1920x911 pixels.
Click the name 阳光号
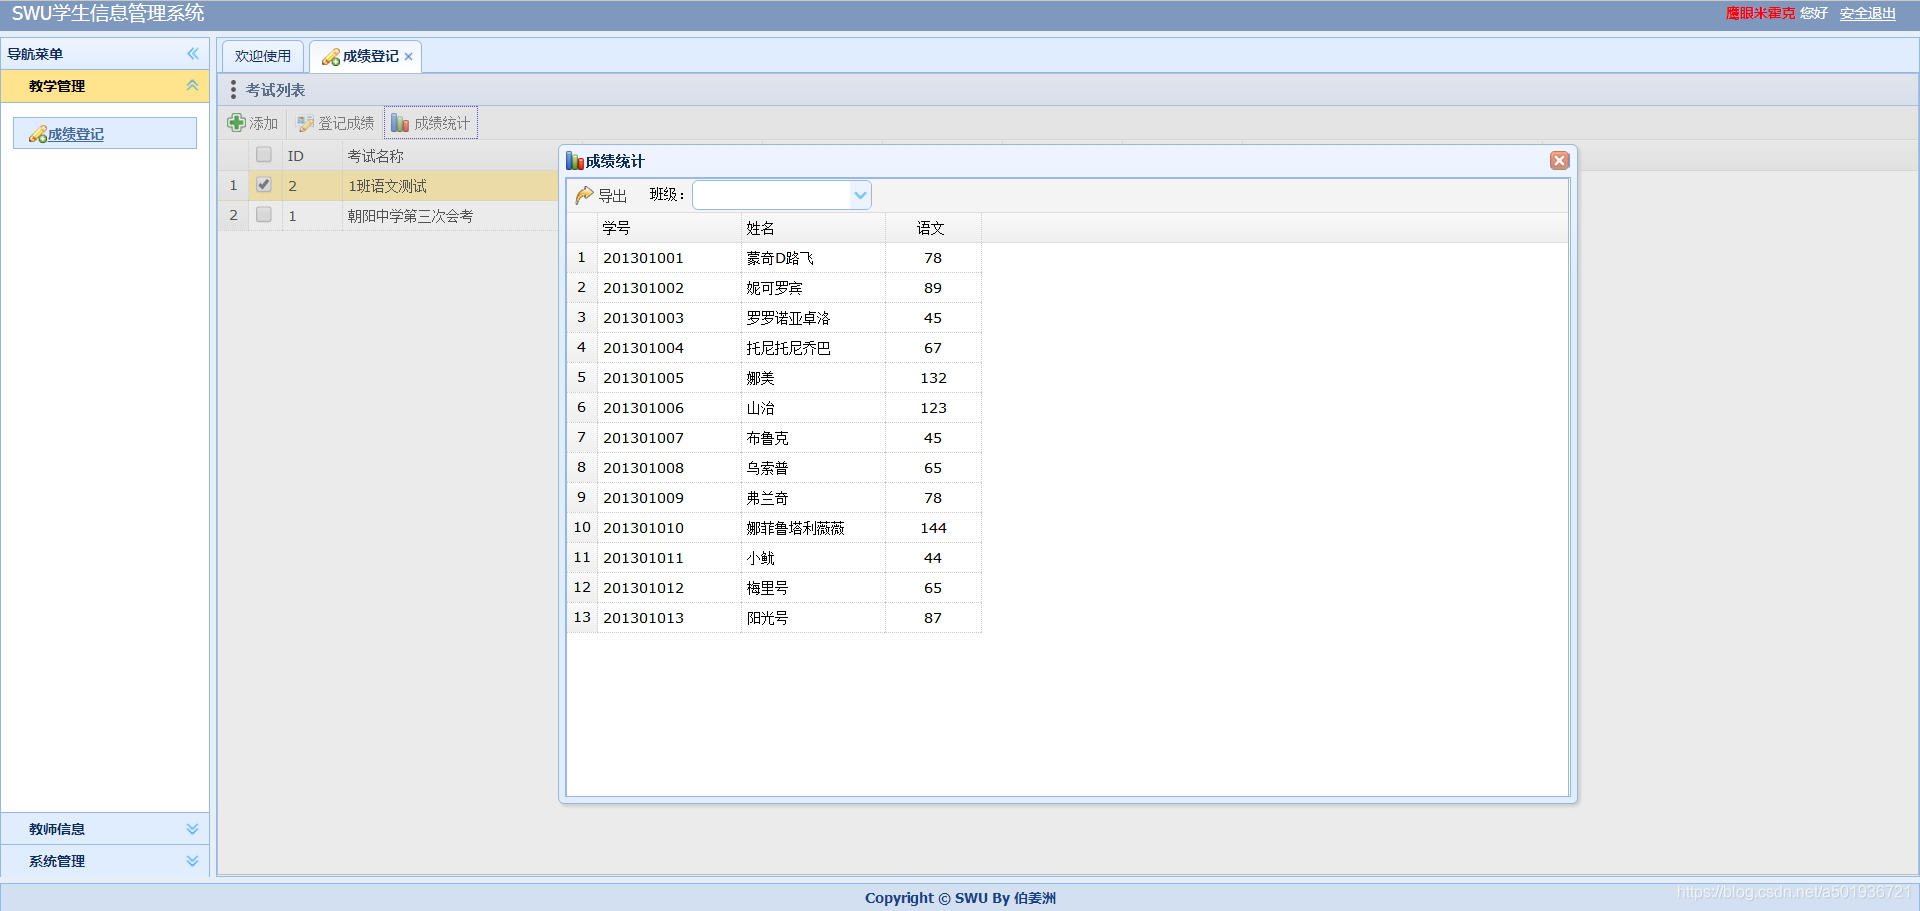(767, 618)
